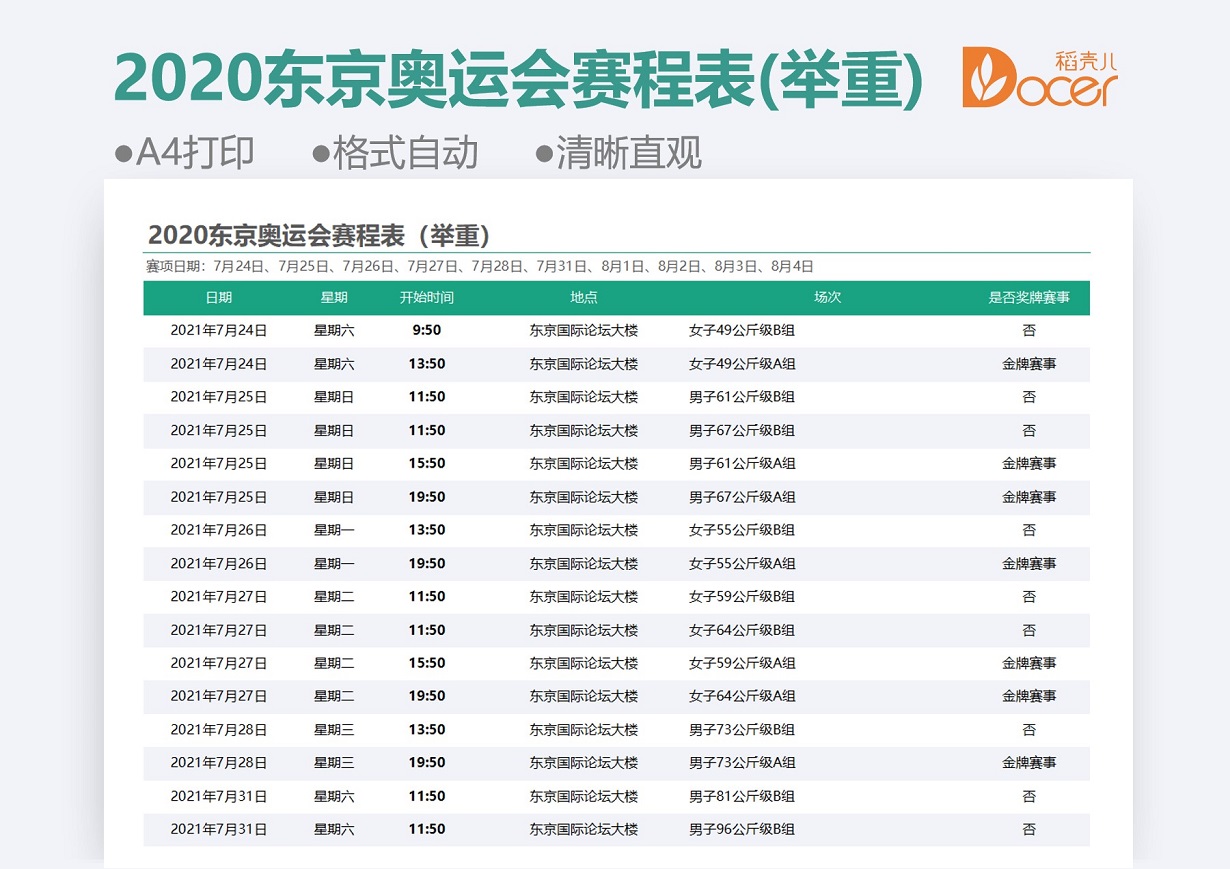The image size is (1230, 869).
Task: Click the 日期 column header
Action: coord(219,297)
